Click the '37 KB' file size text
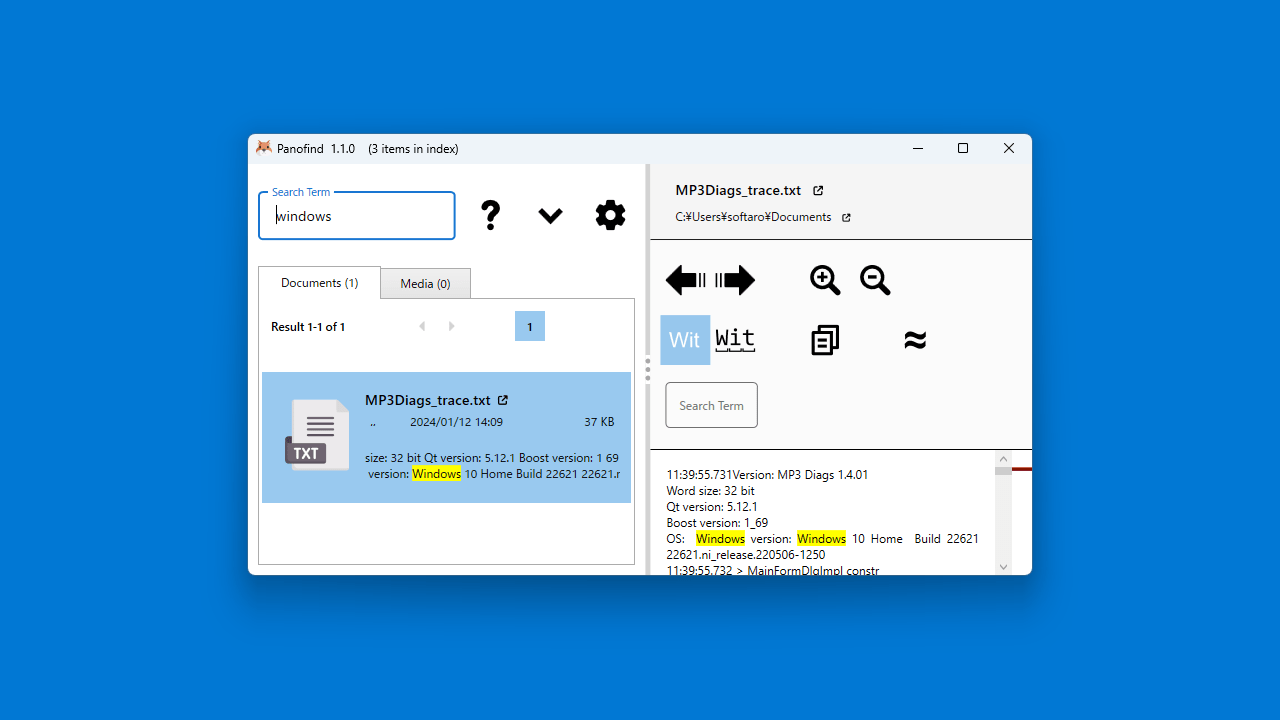Viewport: 1280px width, 720px height. 599,422
